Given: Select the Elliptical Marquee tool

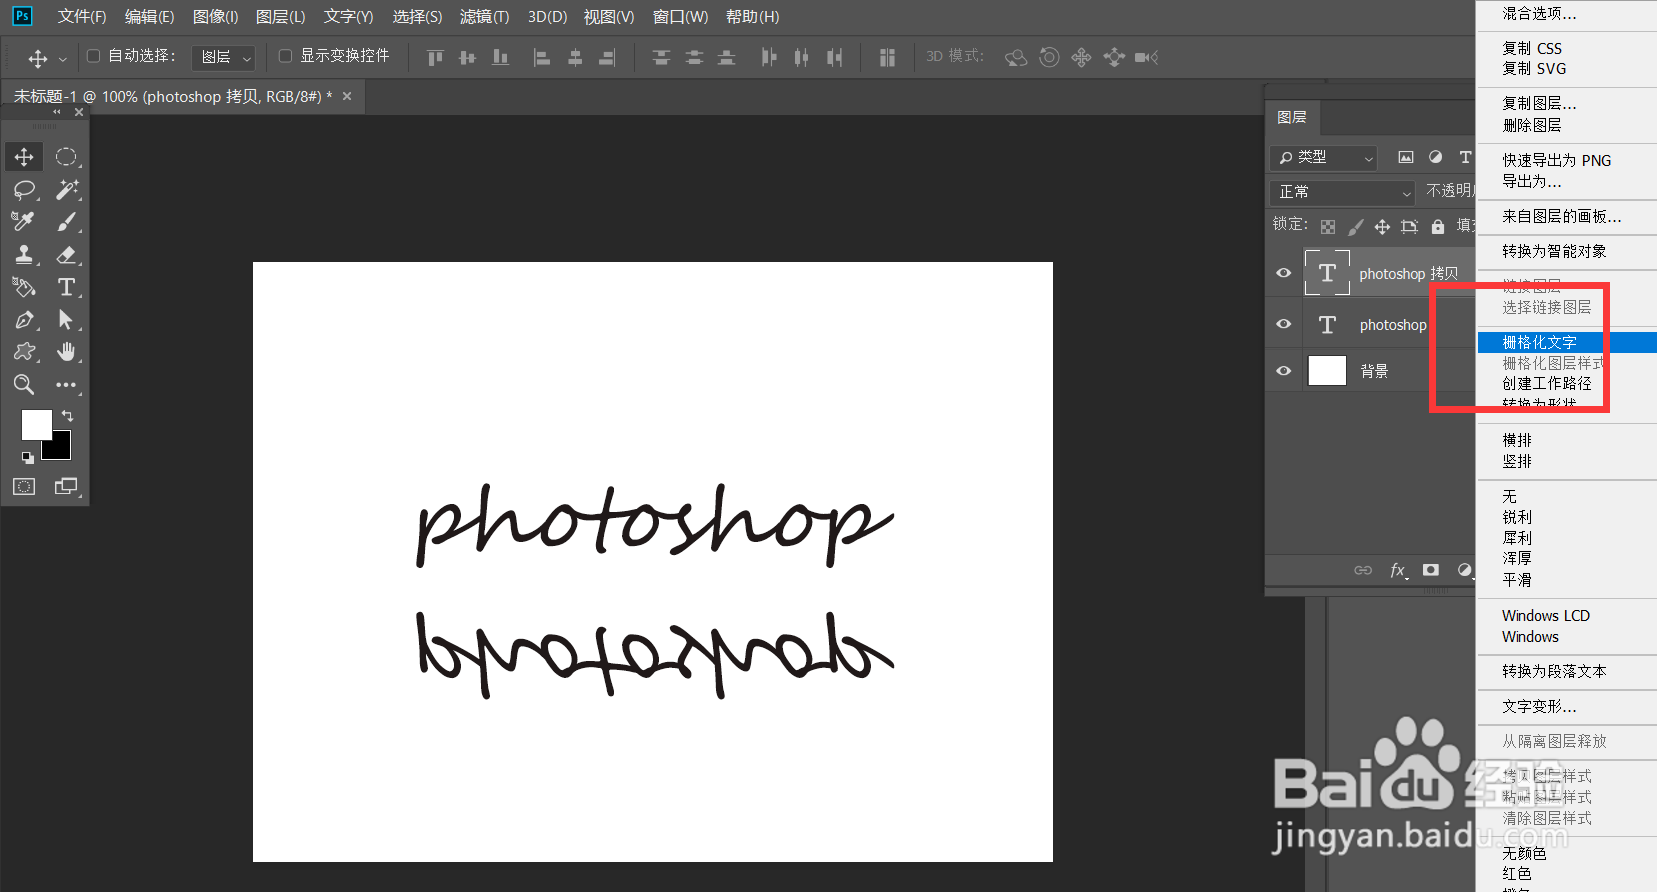Looking at the screenshot, I should pos(66,156).
